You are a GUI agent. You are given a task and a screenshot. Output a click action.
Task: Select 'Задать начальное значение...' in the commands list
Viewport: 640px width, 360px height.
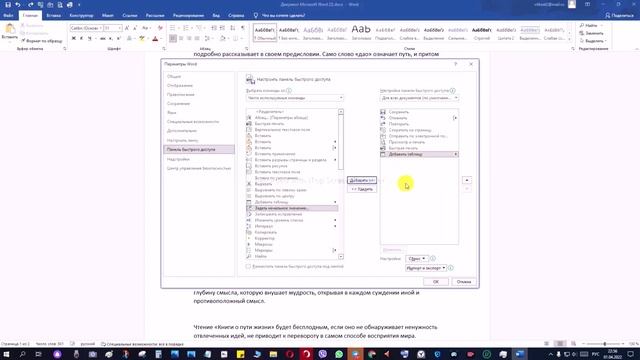[x=292, y=208]
